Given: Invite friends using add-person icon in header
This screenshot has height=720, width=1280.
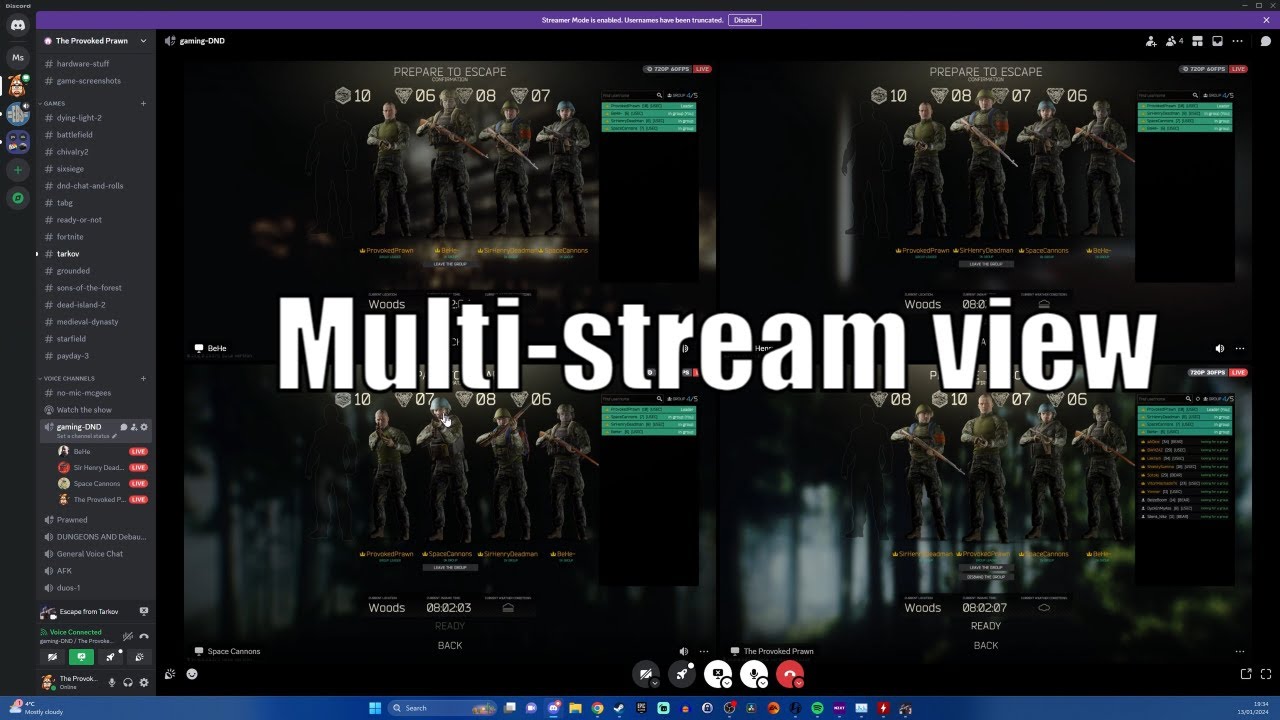Looking at the screenshot, I should point(1152,41).
